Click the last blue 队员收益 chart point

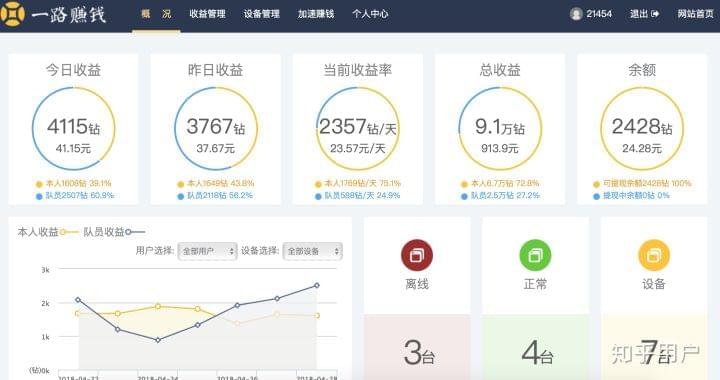[317, 285]
